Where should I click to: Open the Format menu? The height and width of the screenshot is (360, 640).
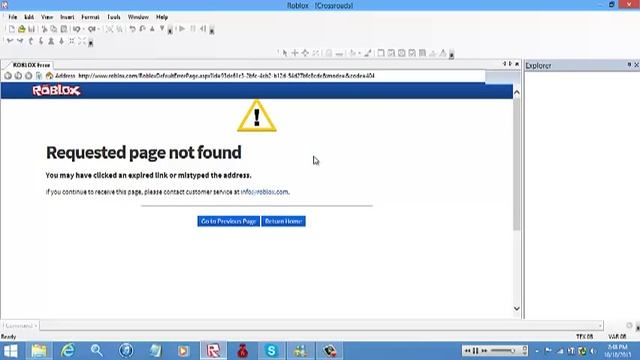(90, 17)
